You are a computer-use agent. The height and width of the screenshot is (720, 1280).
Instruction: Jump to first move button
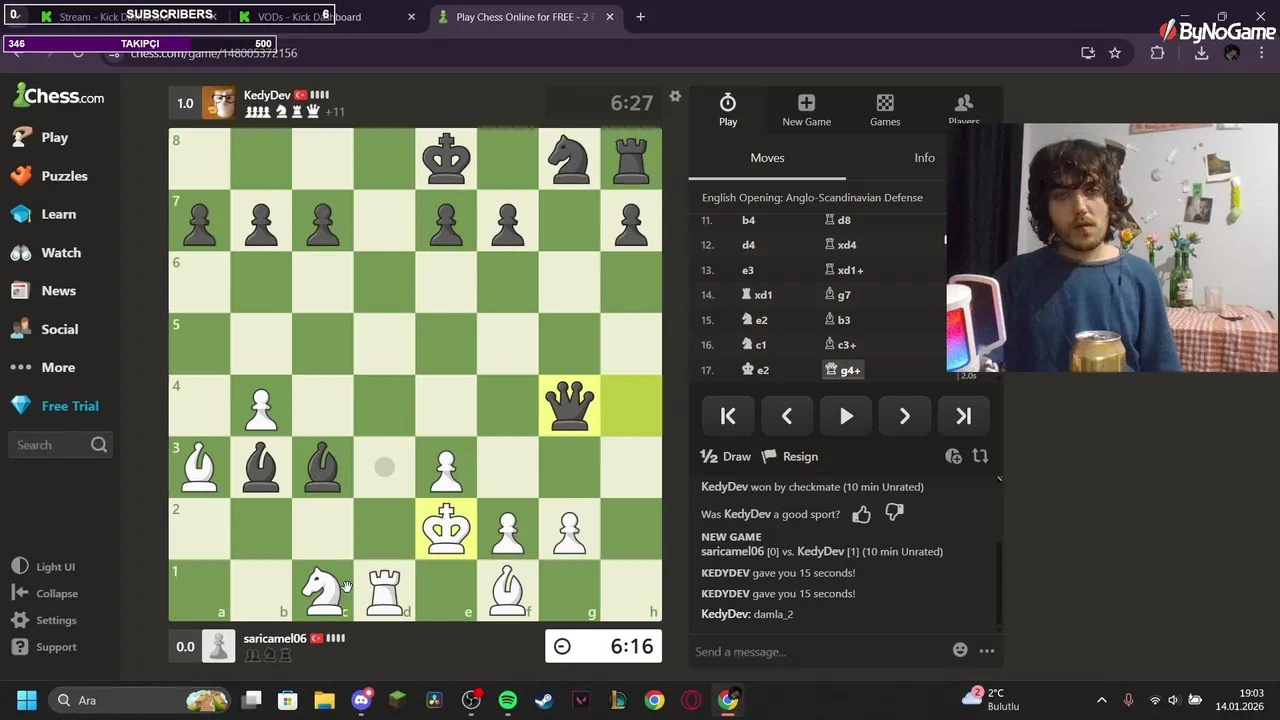click(728, 416)
